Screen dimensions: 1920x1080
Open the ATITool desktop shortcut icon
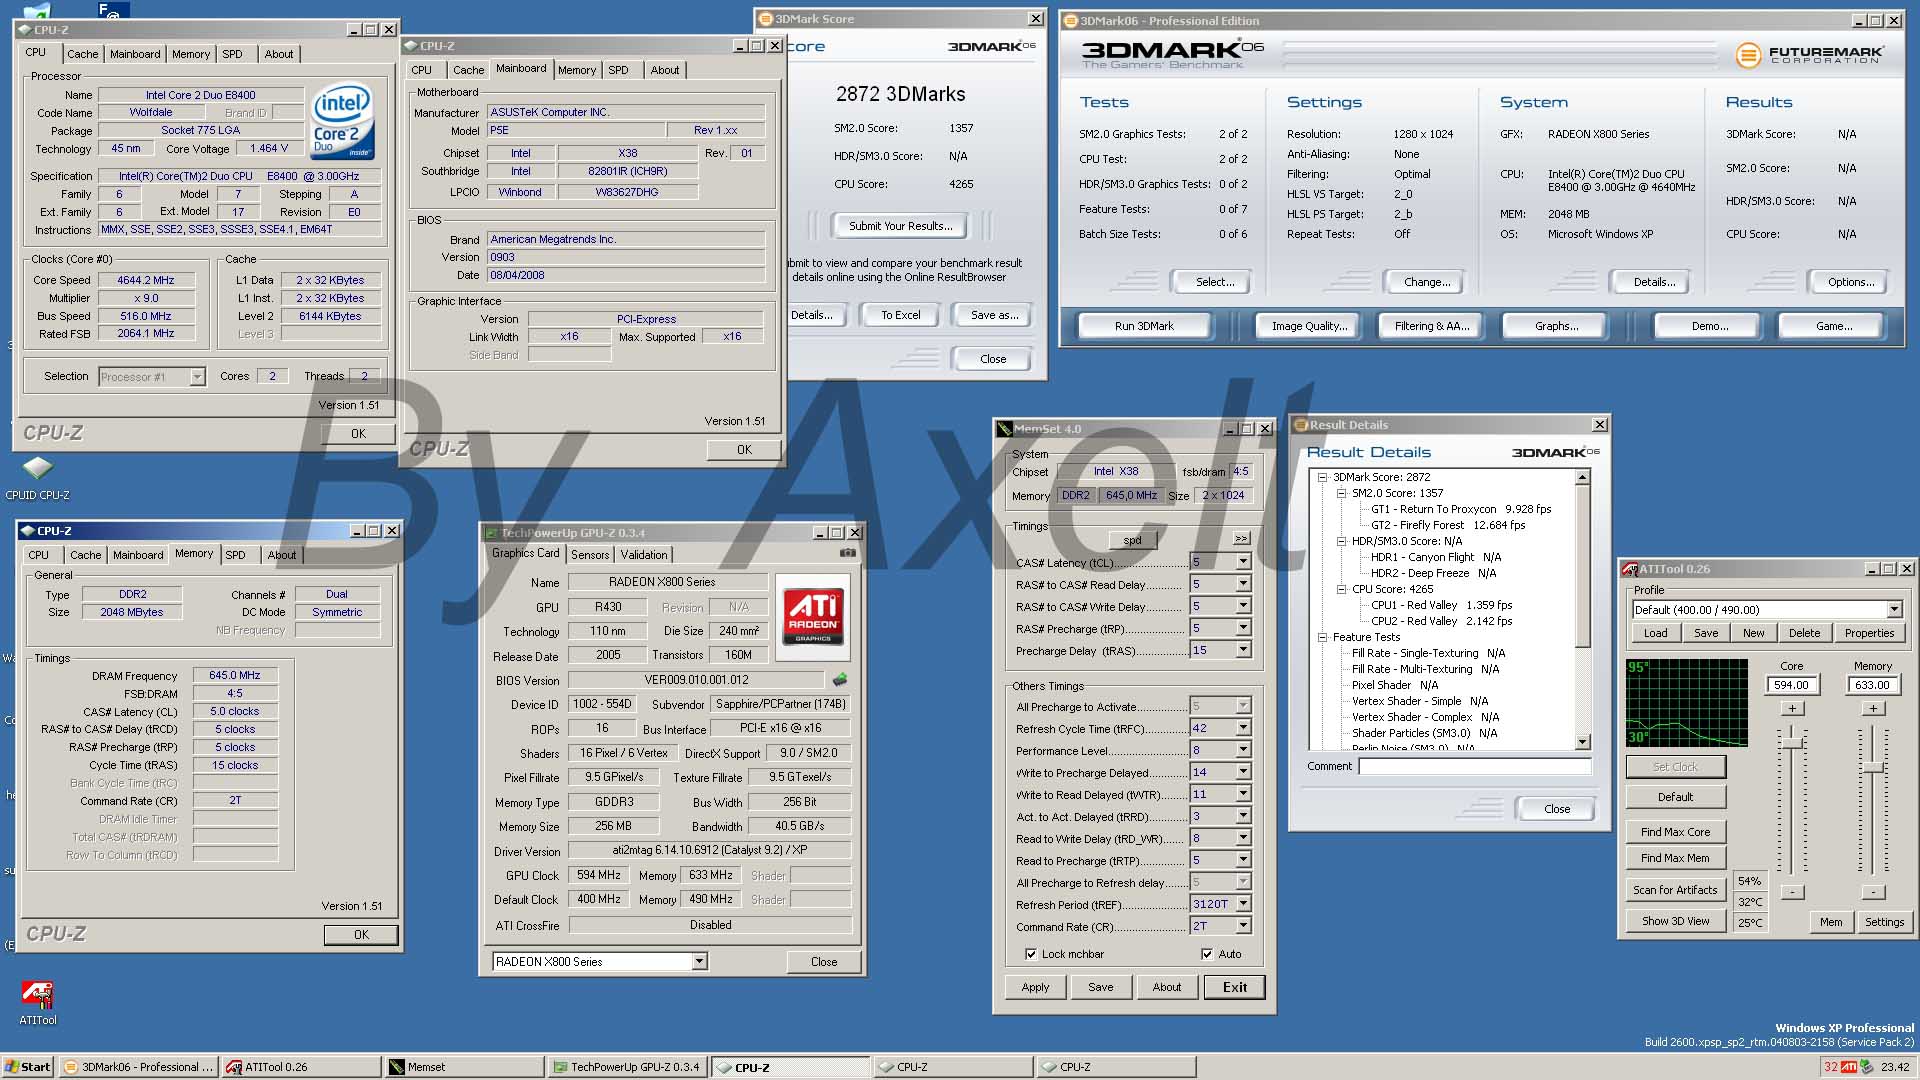point(37,1002)
